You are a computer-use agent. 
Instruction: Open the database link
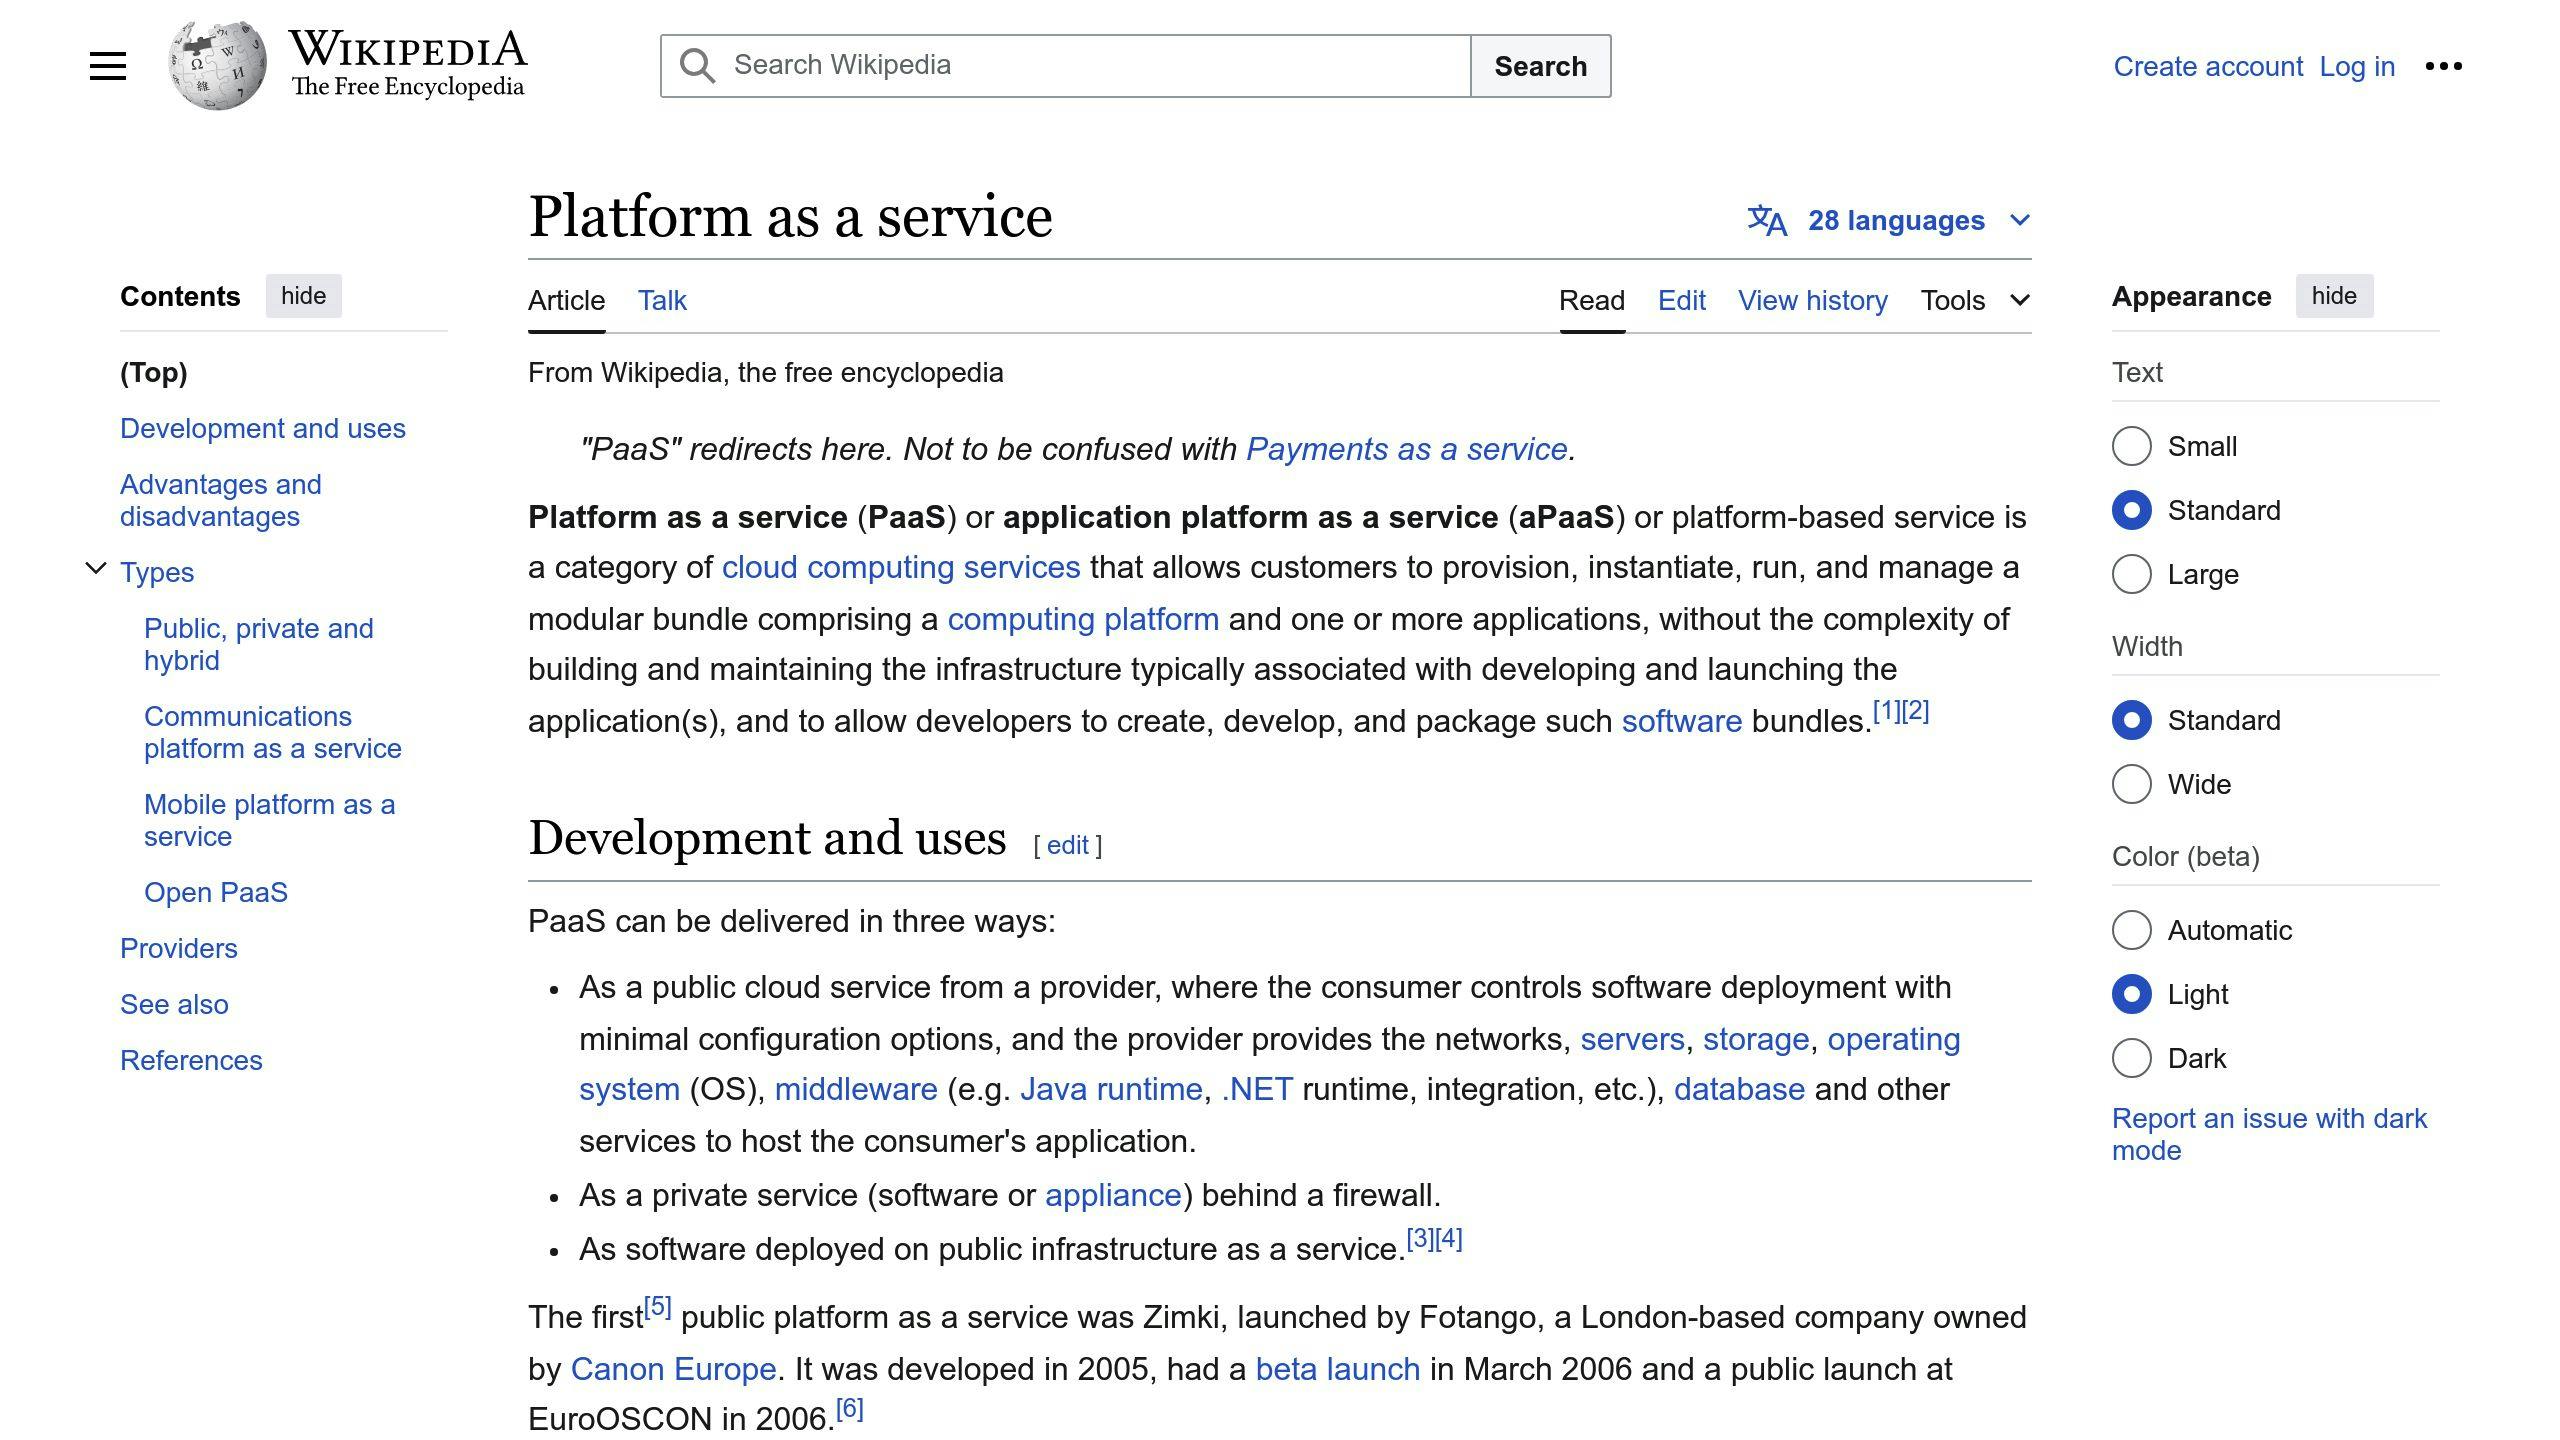tap(1739, 1089)
